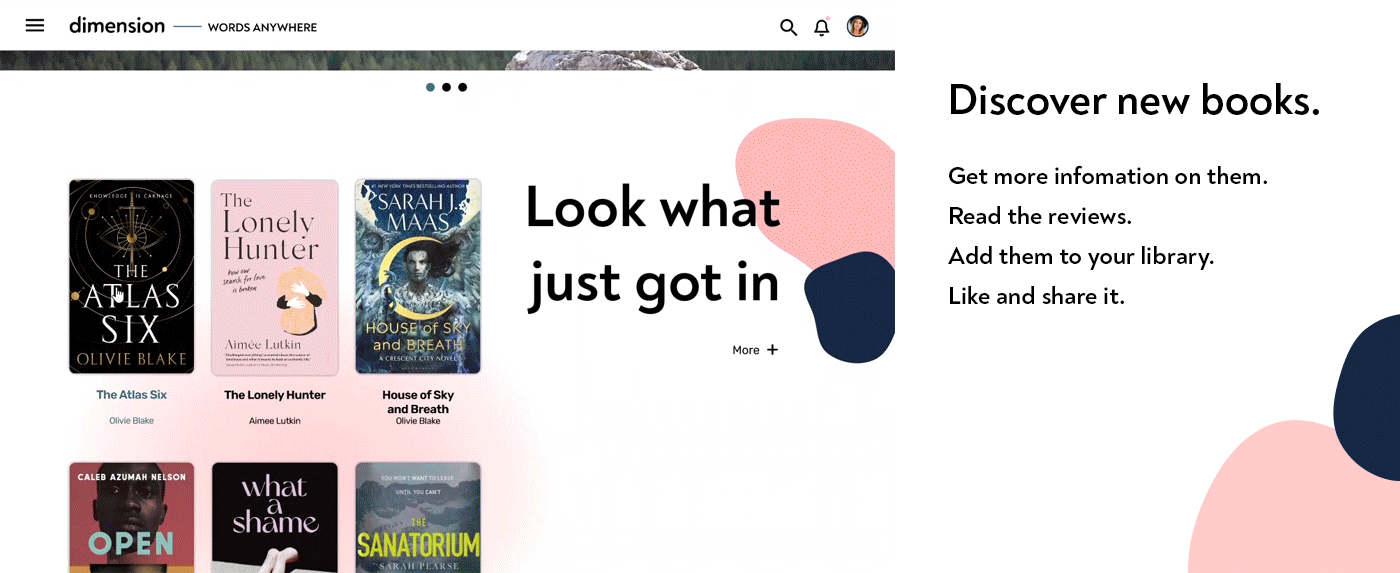This screenshot has height=573, width=1400.
Task: Open The Lonely Hunter book cover
Action: coord(275,277)
